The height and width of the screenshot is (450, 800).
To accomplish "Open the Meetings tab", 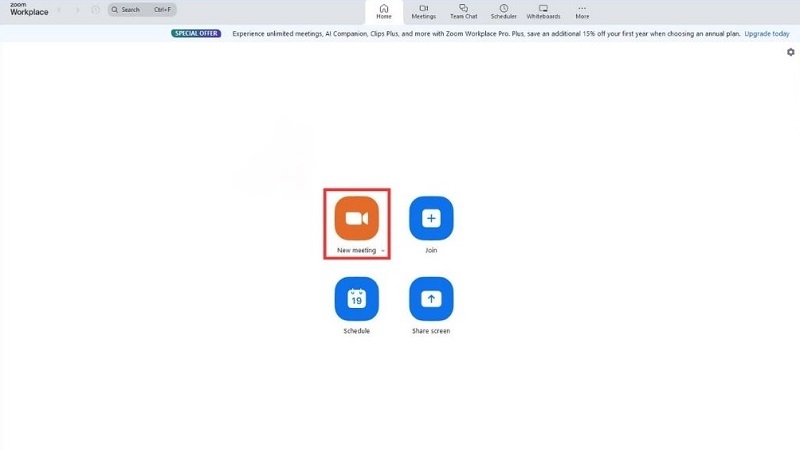I will pyautogui.click(x=424, y=11).
